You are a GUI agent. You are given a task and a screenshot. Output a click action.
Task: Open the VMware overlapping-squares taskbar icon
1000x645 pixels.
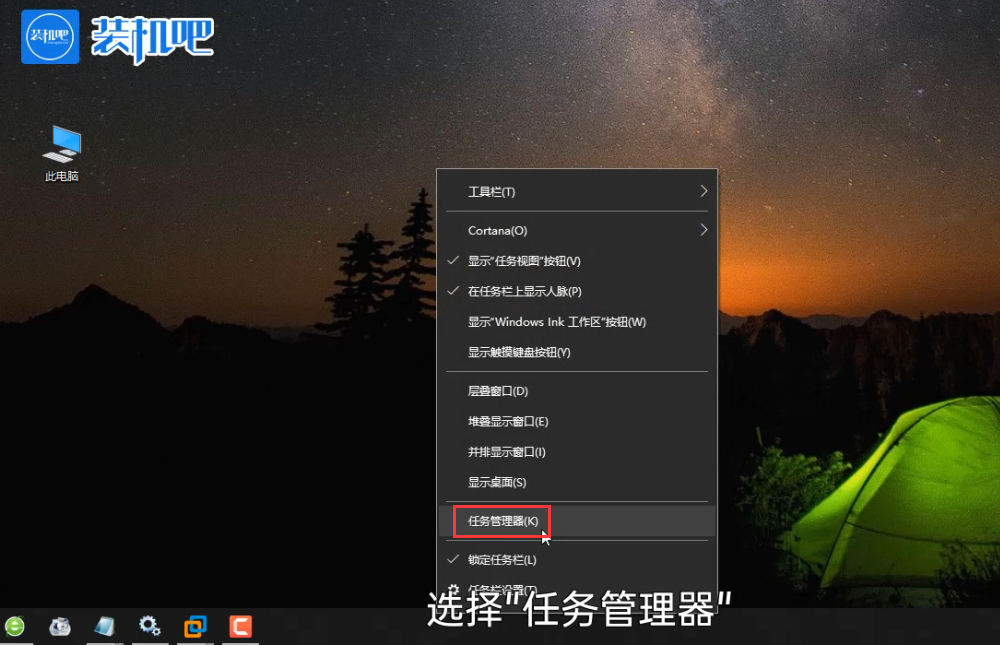pyautogui.click(x=195, y=627)
